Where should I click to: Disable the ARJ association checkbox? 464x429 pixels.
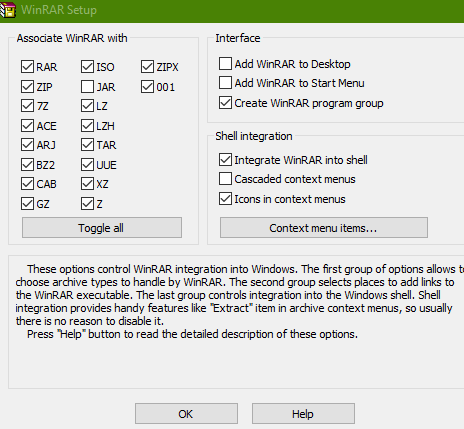pos(27,145)
